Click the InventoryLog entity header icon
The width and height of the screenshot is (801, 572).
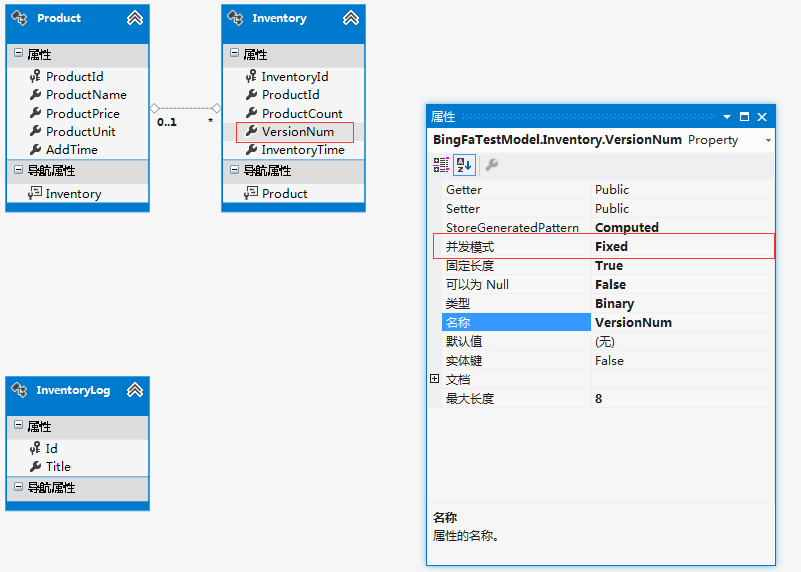(19, 390)
